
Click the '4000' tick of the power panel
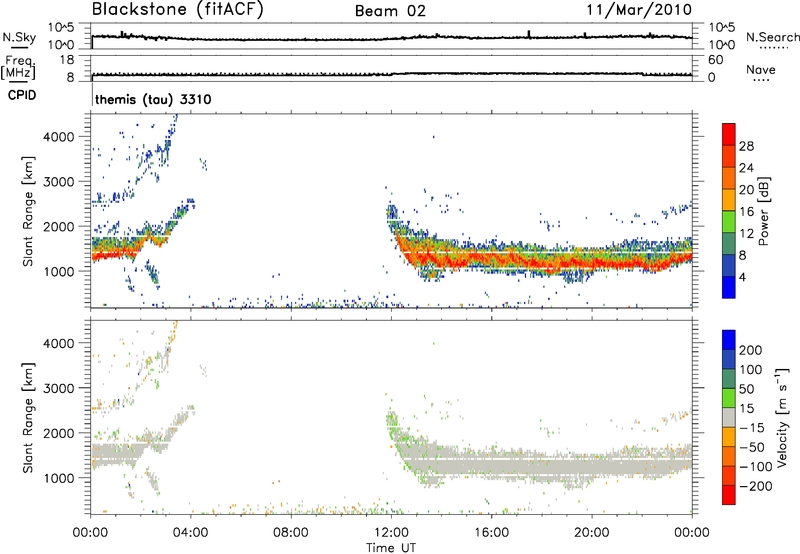pos(58,137)
